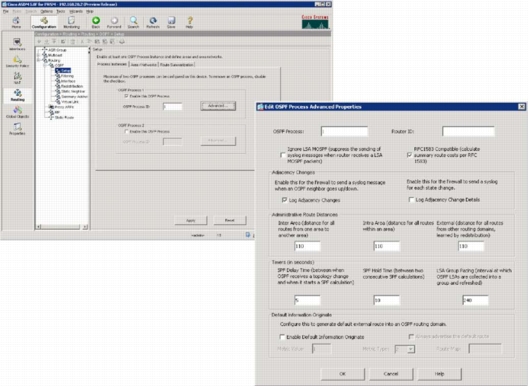Open Interfaces in the left sidebar

click(17, 45)
